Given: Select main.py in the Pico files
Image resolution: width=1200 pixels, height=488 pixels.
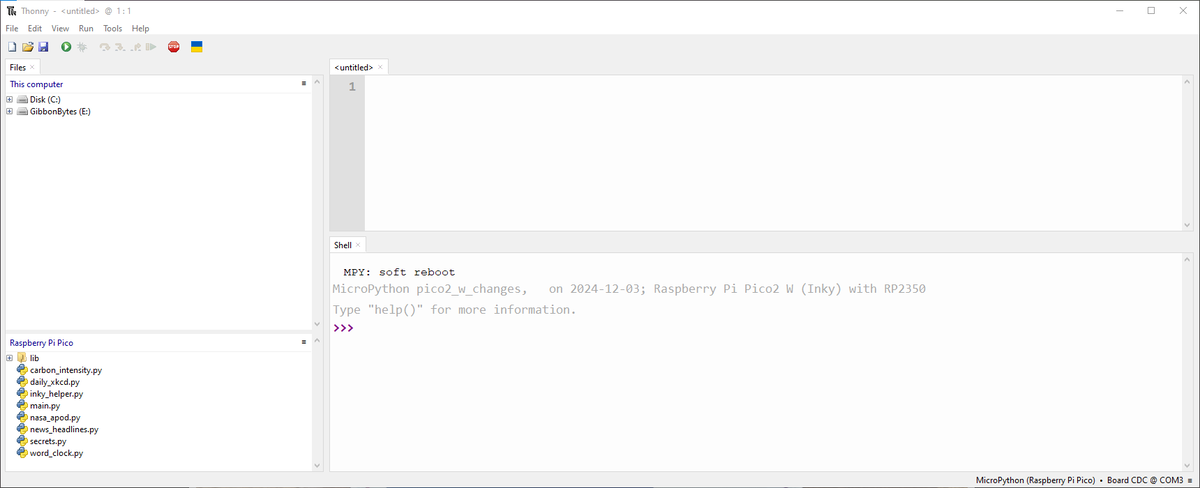Looking at the screenshot, I should (45, 406).
